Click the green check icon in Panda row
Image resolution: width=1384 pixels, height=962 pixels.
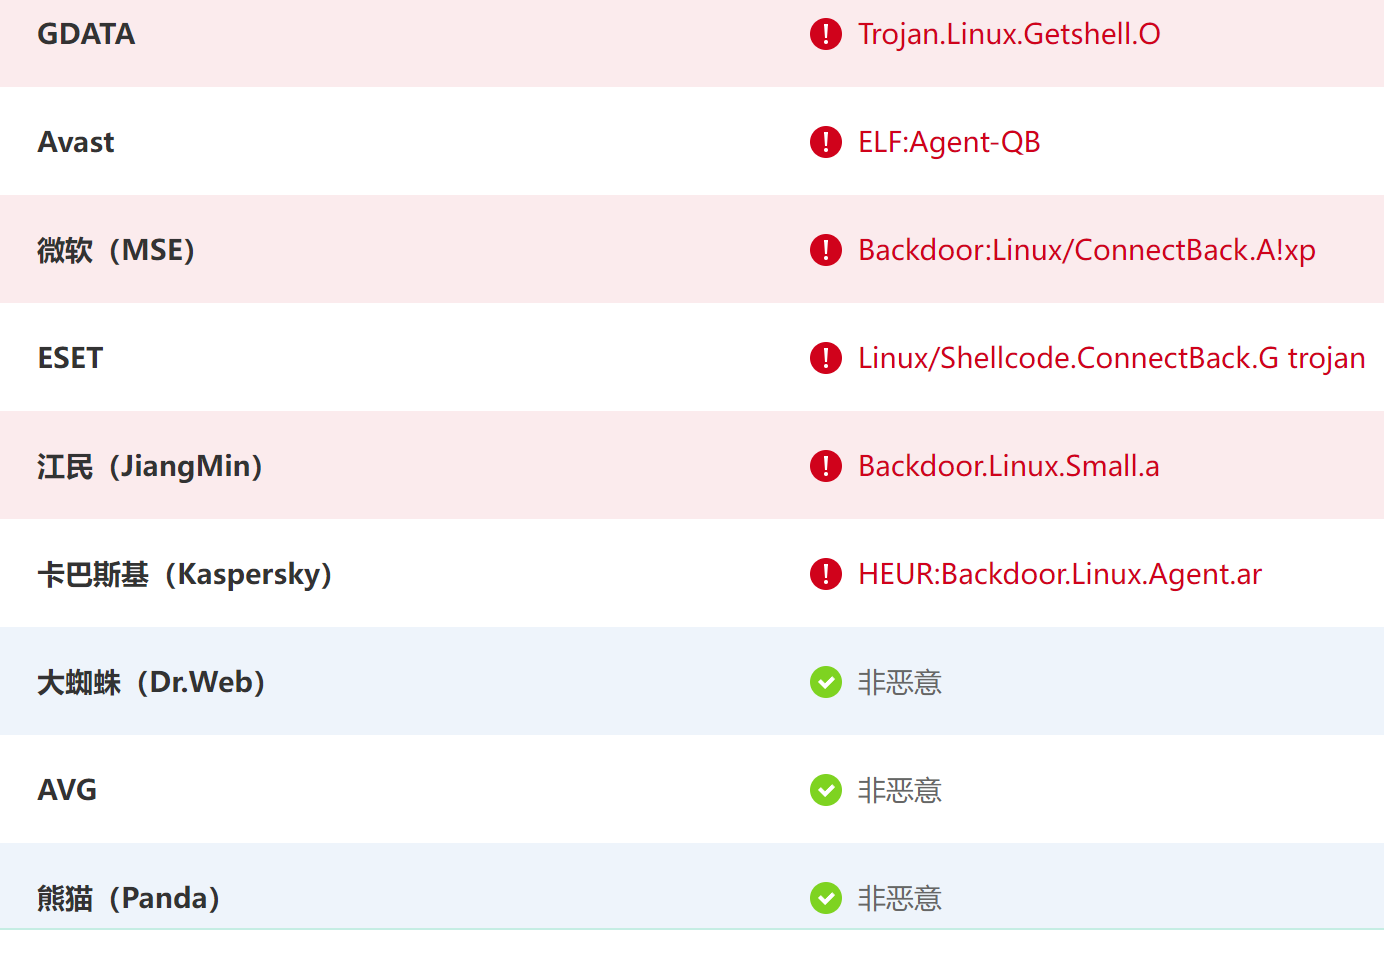tap(826, 898)
